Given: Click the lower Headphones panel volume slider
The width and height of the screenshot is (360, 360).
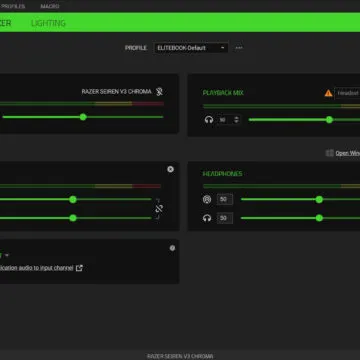Looking at the screenshot, I should [300, 218].
